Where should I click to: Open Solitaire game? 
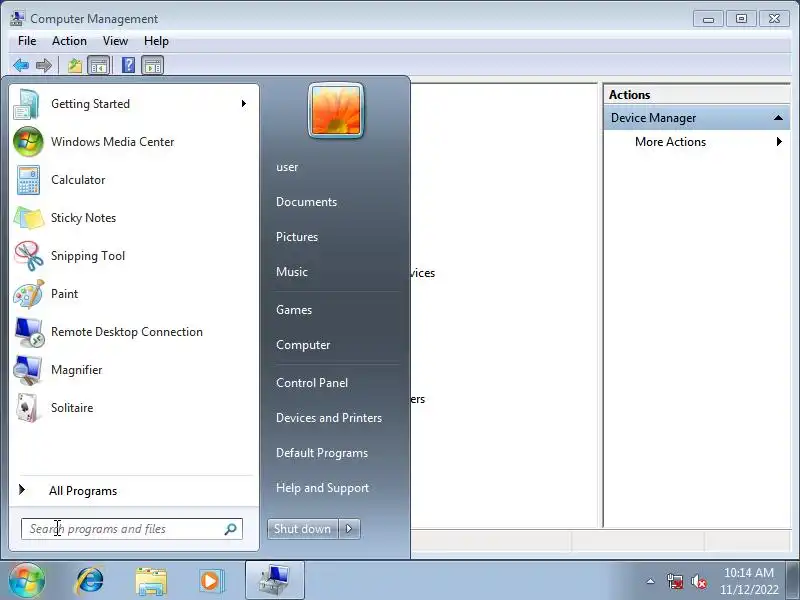tap(134, 408)
